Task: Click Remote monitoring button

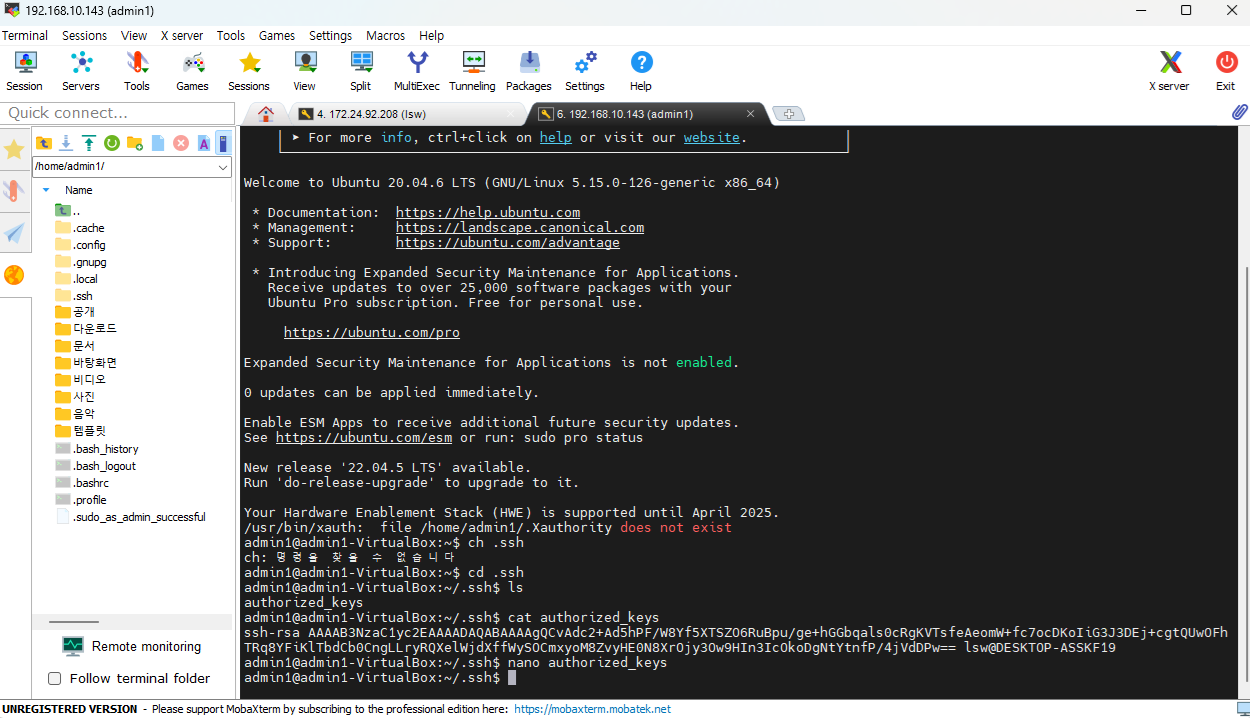Action: [x=131, y=647]
